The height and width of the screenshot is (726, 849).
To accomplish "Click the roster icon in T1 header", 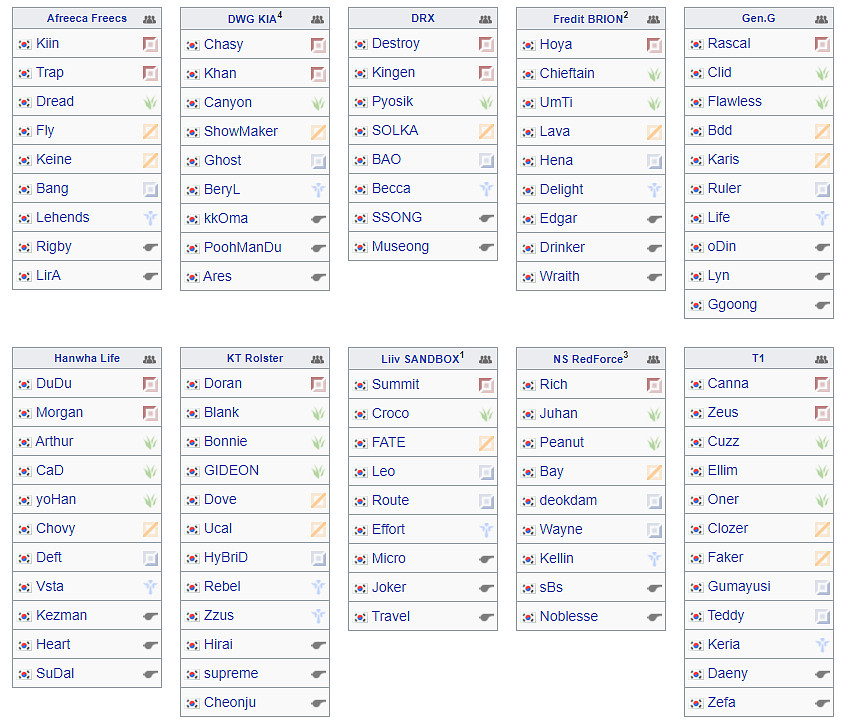I will (x=822, y=358).
